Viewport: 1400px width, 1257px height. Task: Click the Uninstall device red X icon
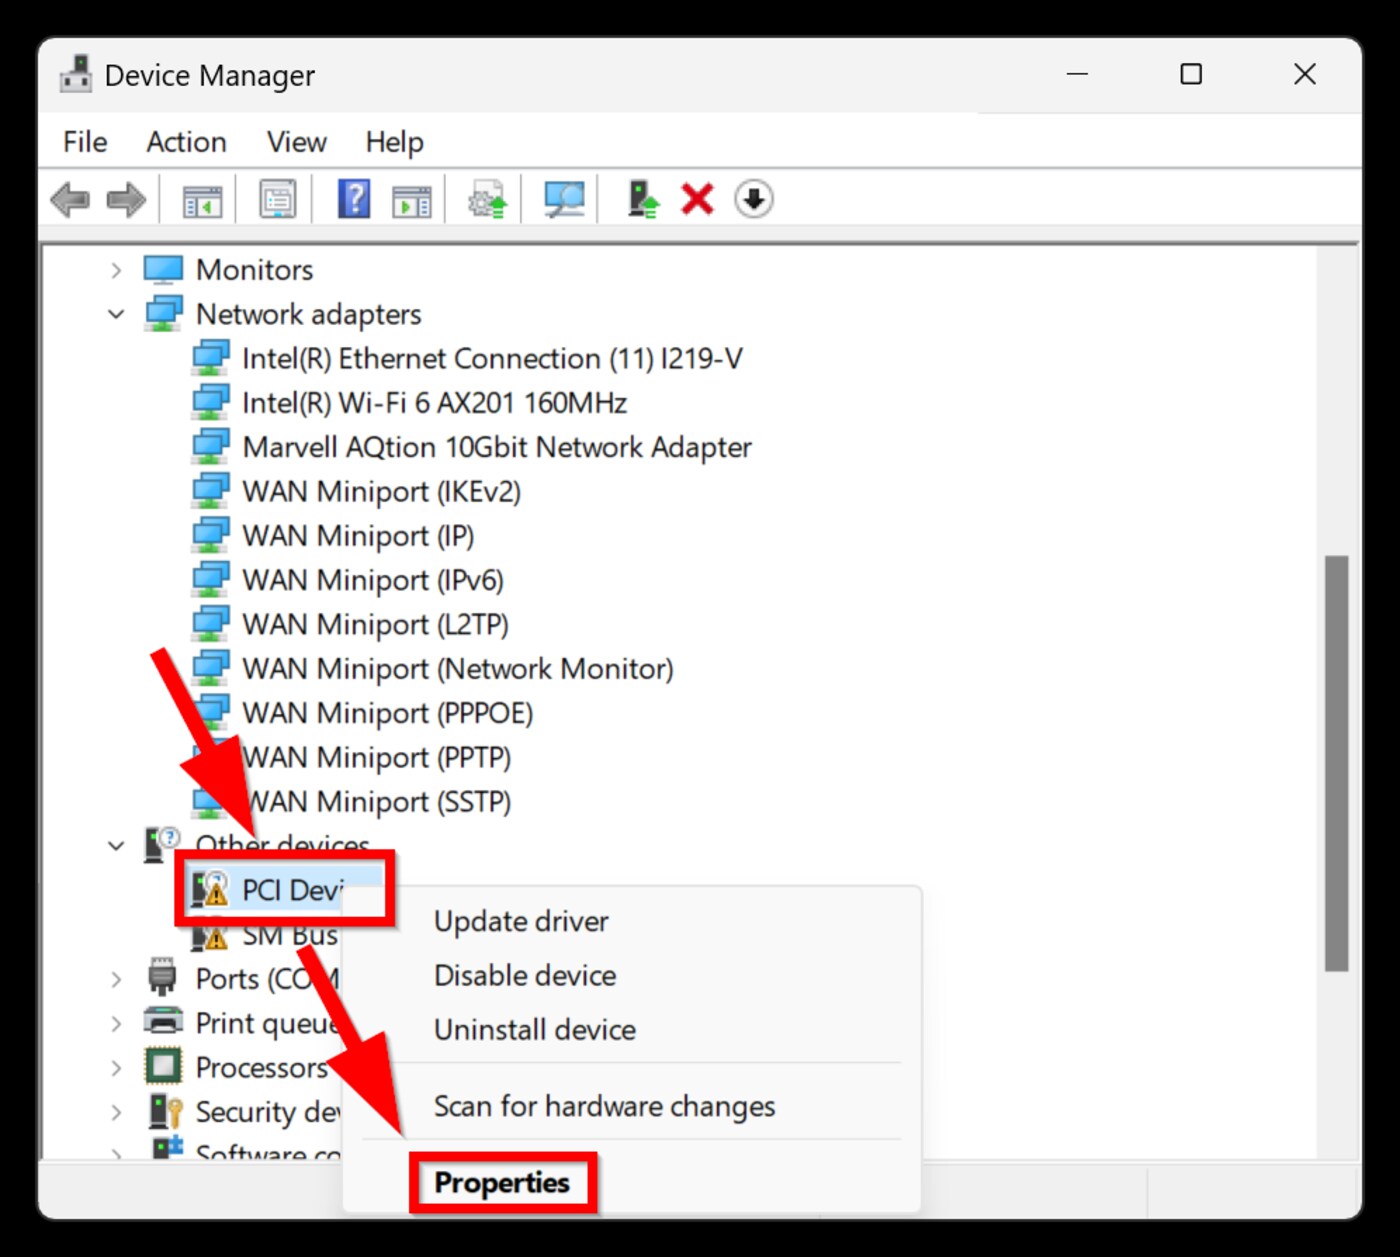pos(696,199)
